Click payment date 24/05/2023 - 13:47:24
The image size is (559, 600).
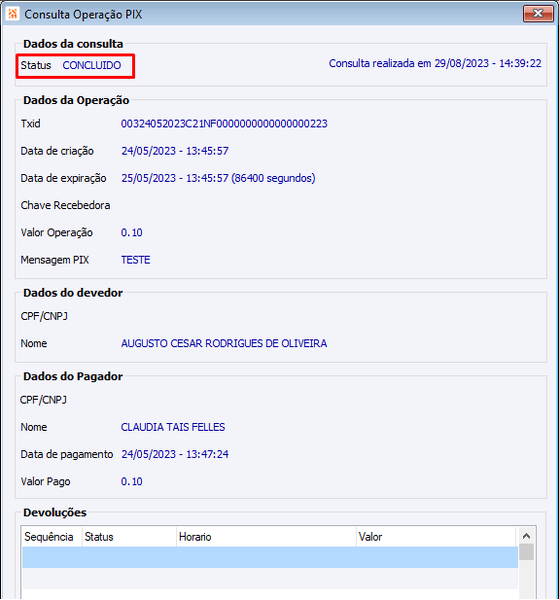[x=175, y=454]
